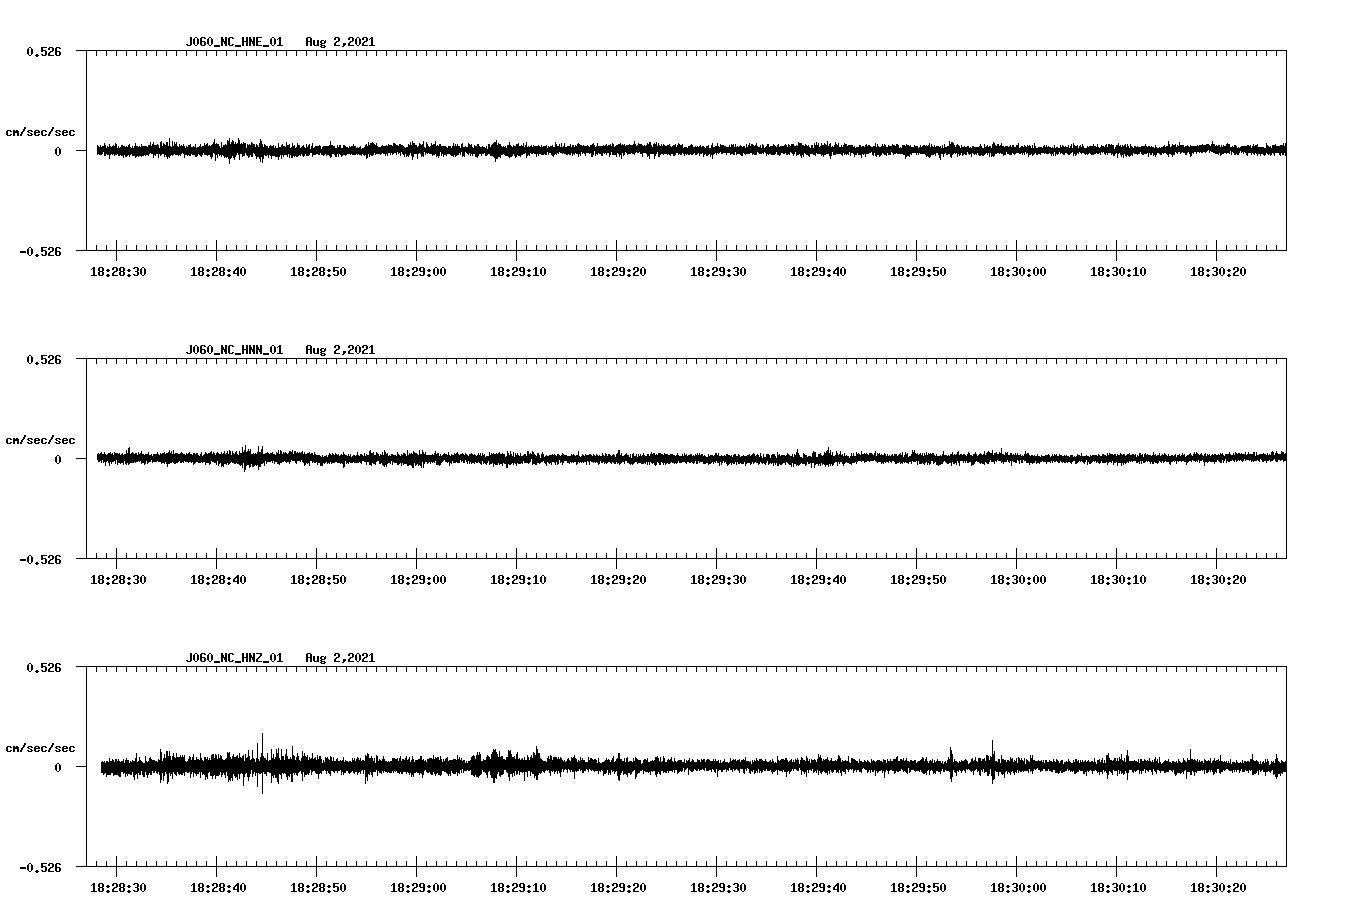Viewport: 1358px width, 924px height.
Task: Click the -0.526 lower limit of HNE axis
Action: 41,251
